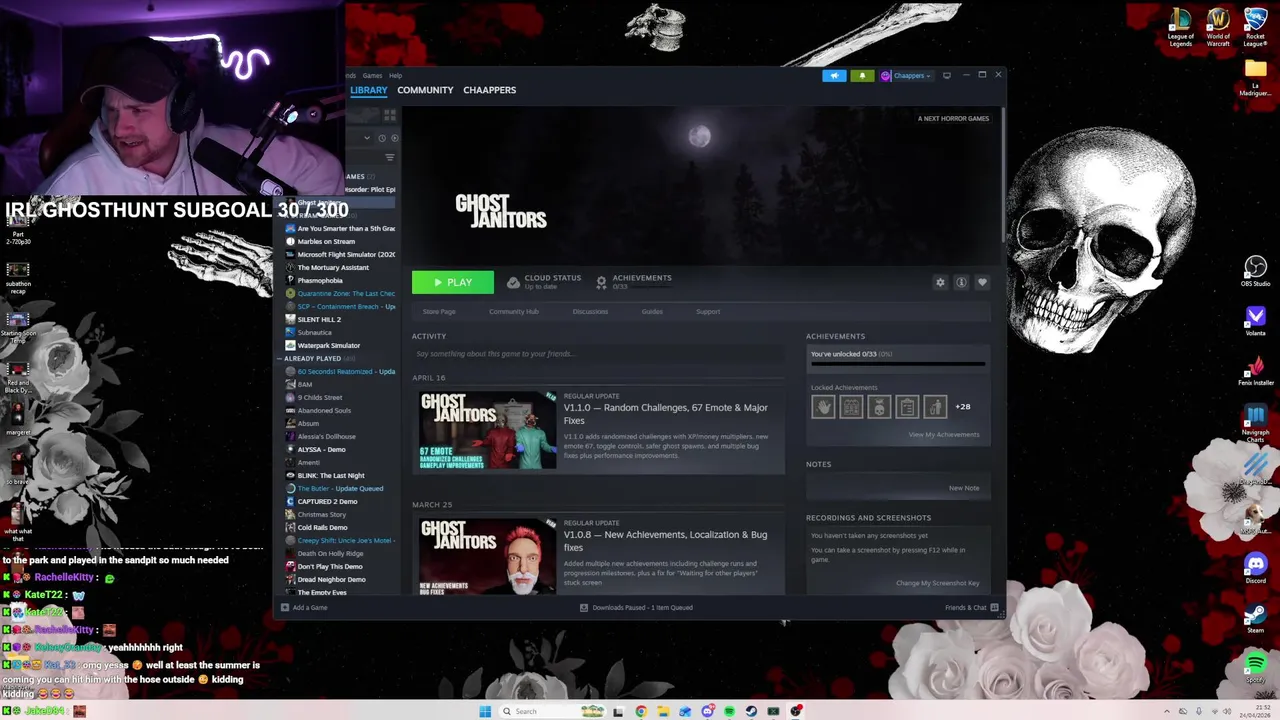Expand the library collection dropdown chevron
Viewport: 1280px width, 720px height.
click(367, 138)
